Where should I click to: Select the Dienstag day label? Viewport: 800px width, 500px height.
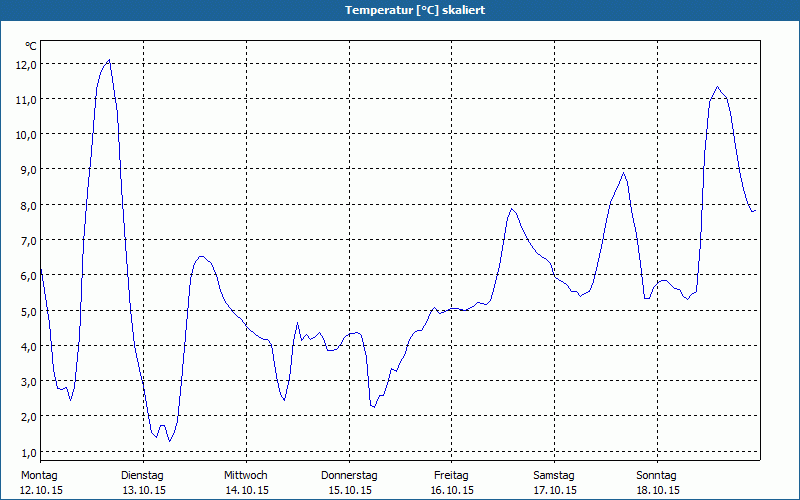click(x=142, y=475)
